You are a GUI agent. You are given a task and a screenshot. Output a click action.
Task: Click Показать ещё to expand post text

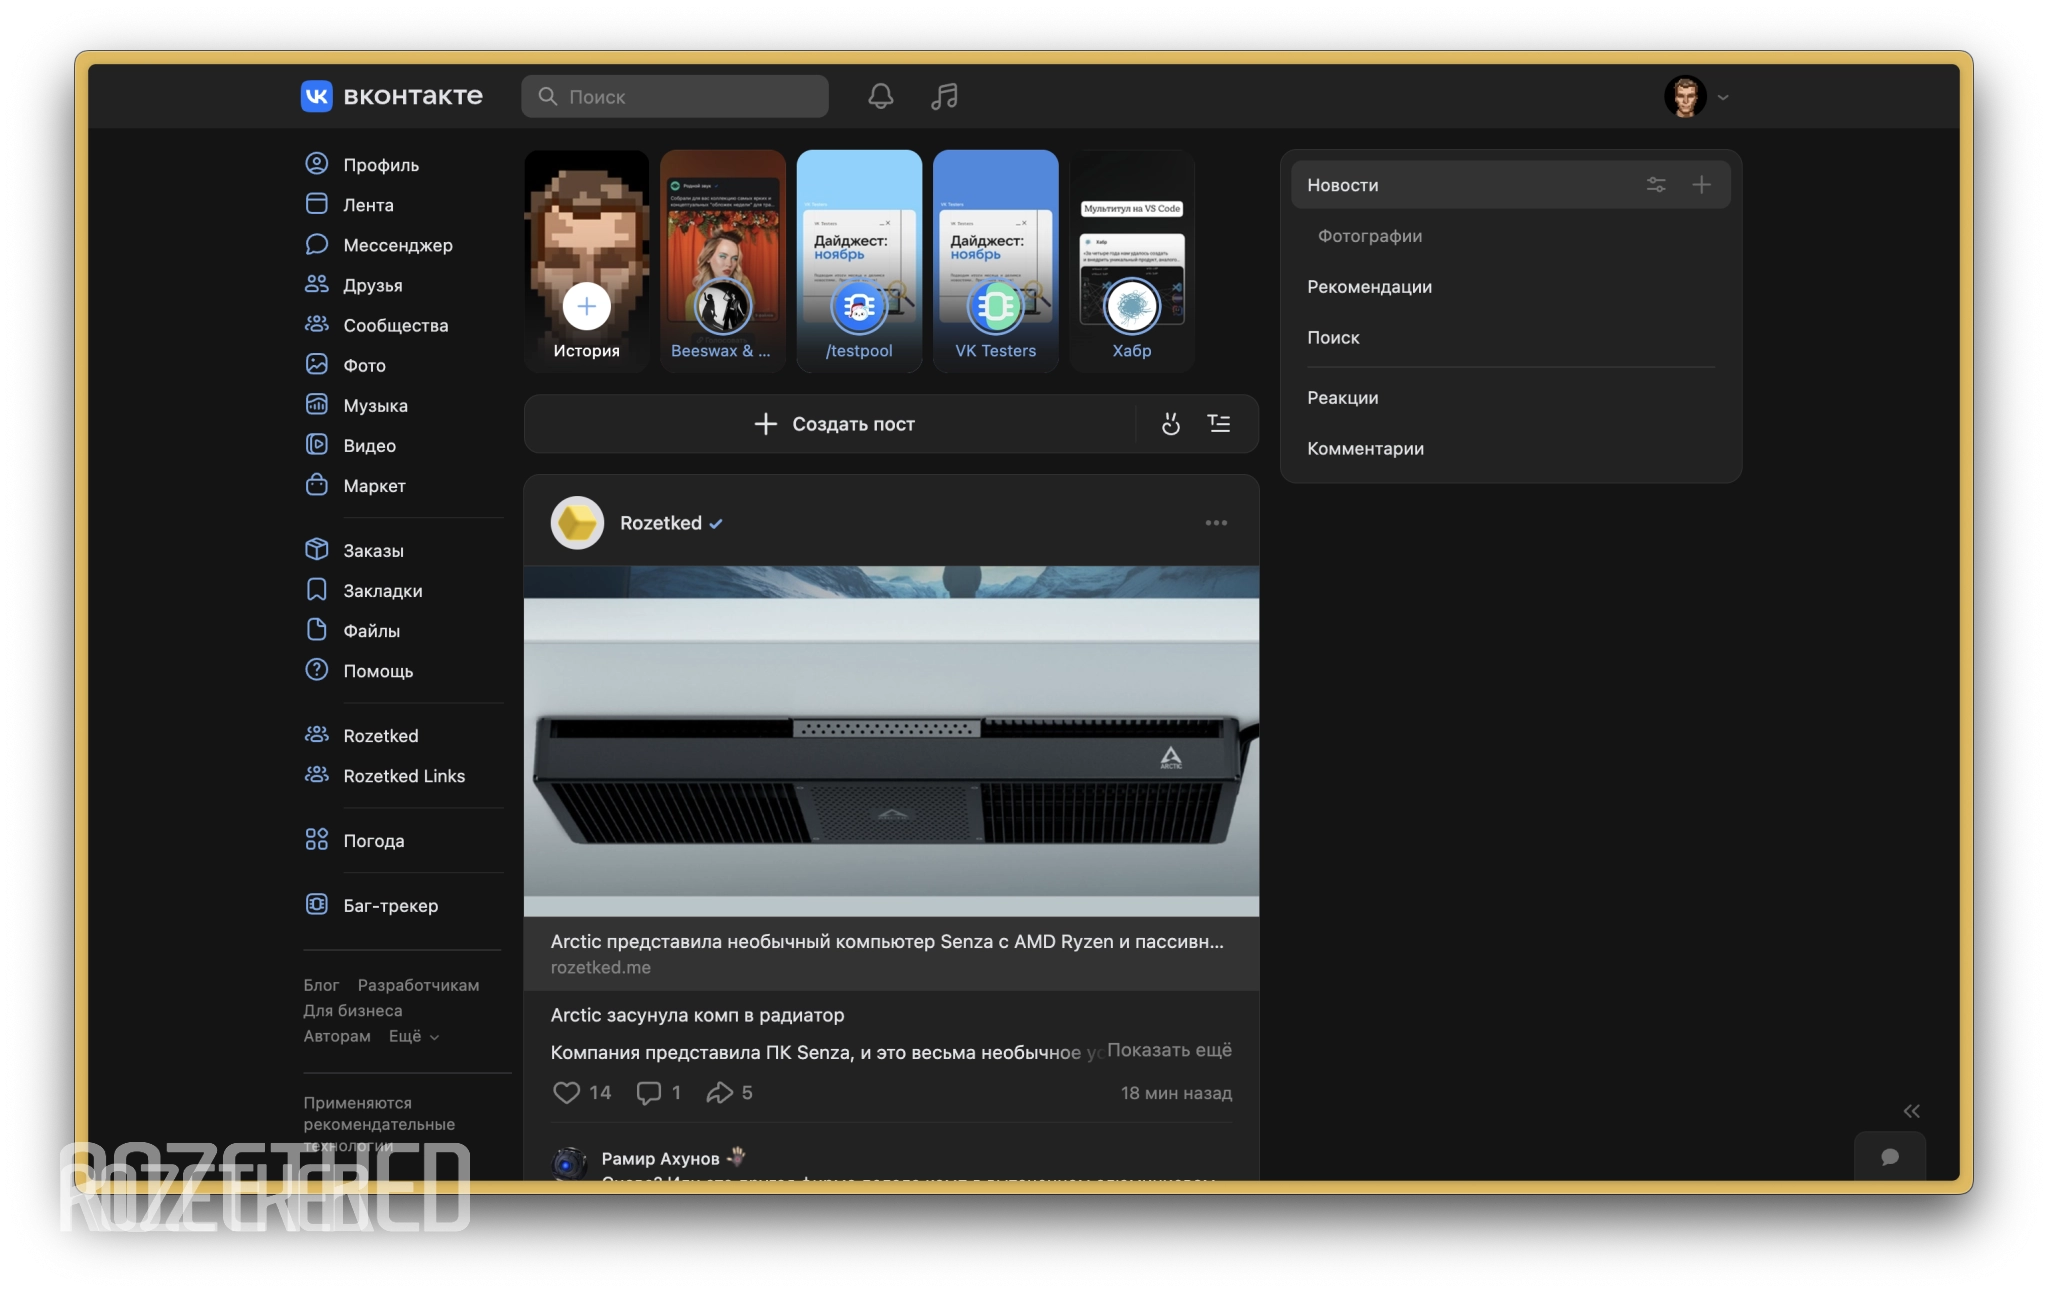tap(1169, 1050)
